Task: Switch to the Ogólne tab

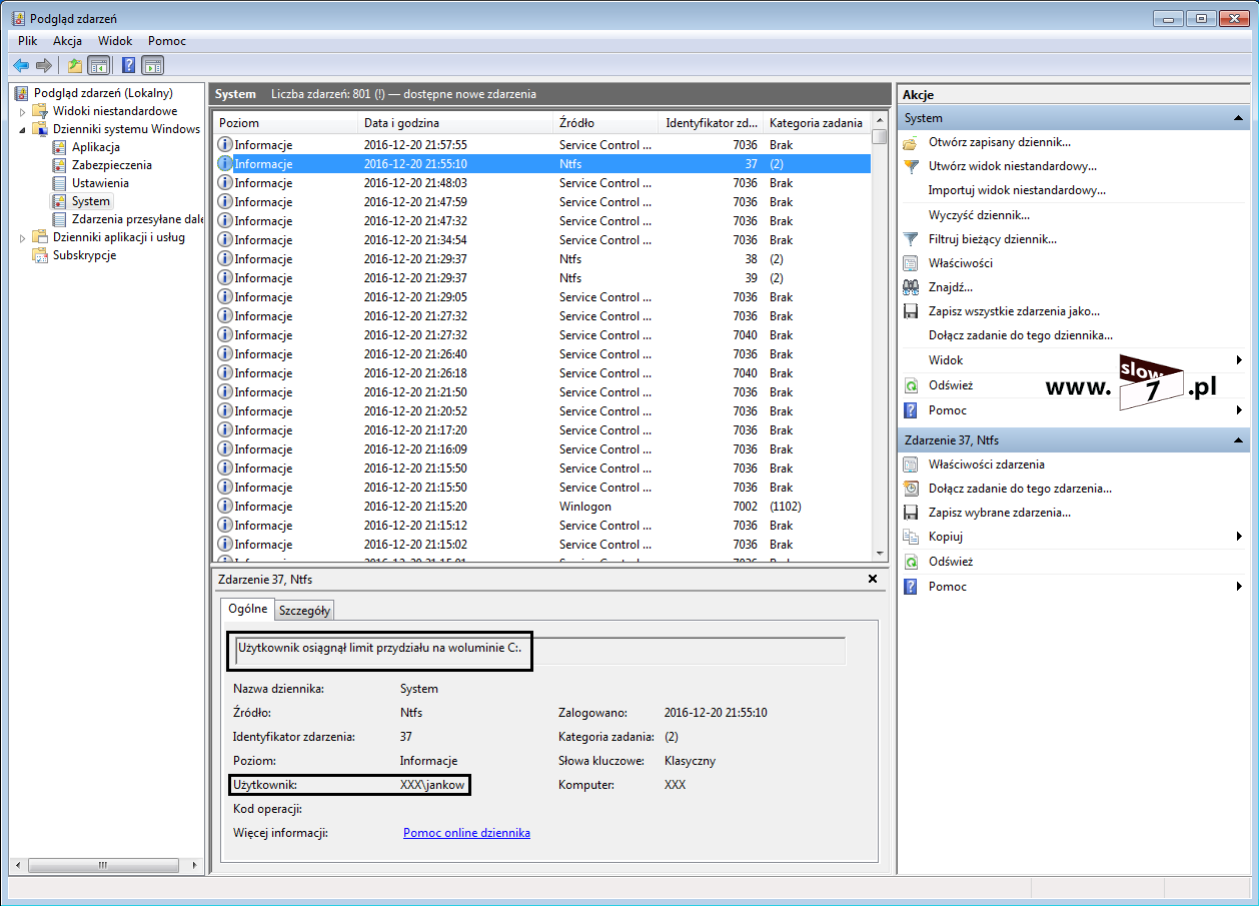Action: tap(248, 608)
